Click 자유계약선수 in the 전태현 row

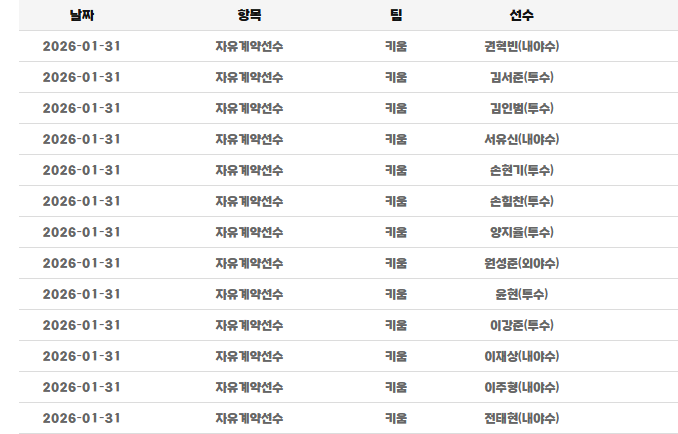(249, 418)
